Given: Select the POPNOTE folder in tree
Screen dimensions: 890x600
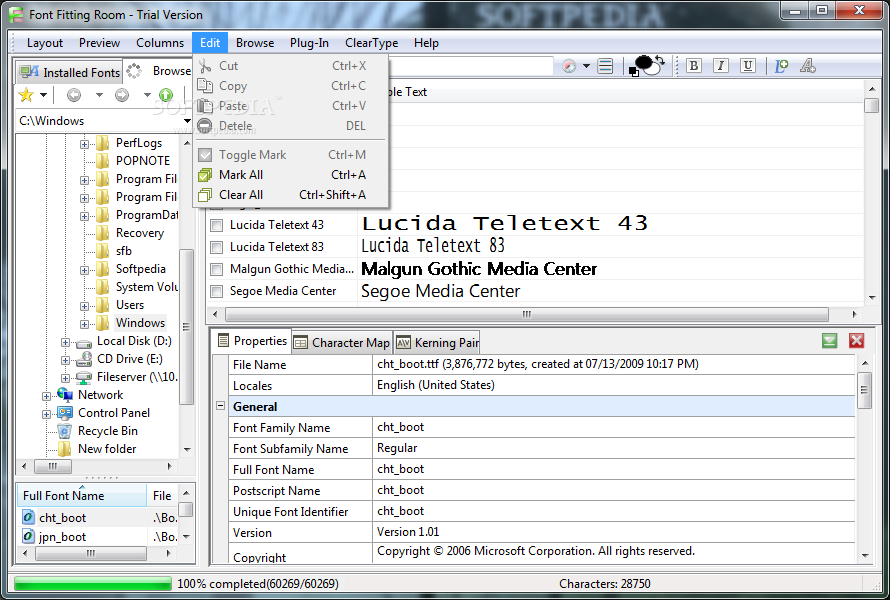Looking at the screenshot, I should 143,161.
